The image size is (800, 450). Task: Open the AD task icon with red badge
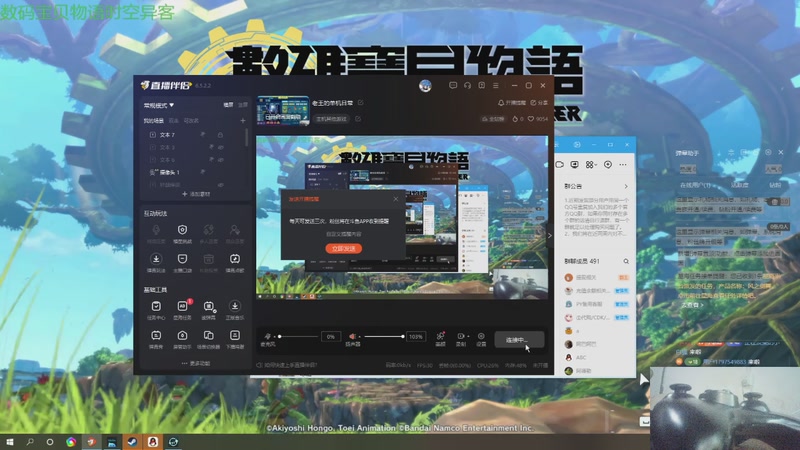click(x=182, y=306)
